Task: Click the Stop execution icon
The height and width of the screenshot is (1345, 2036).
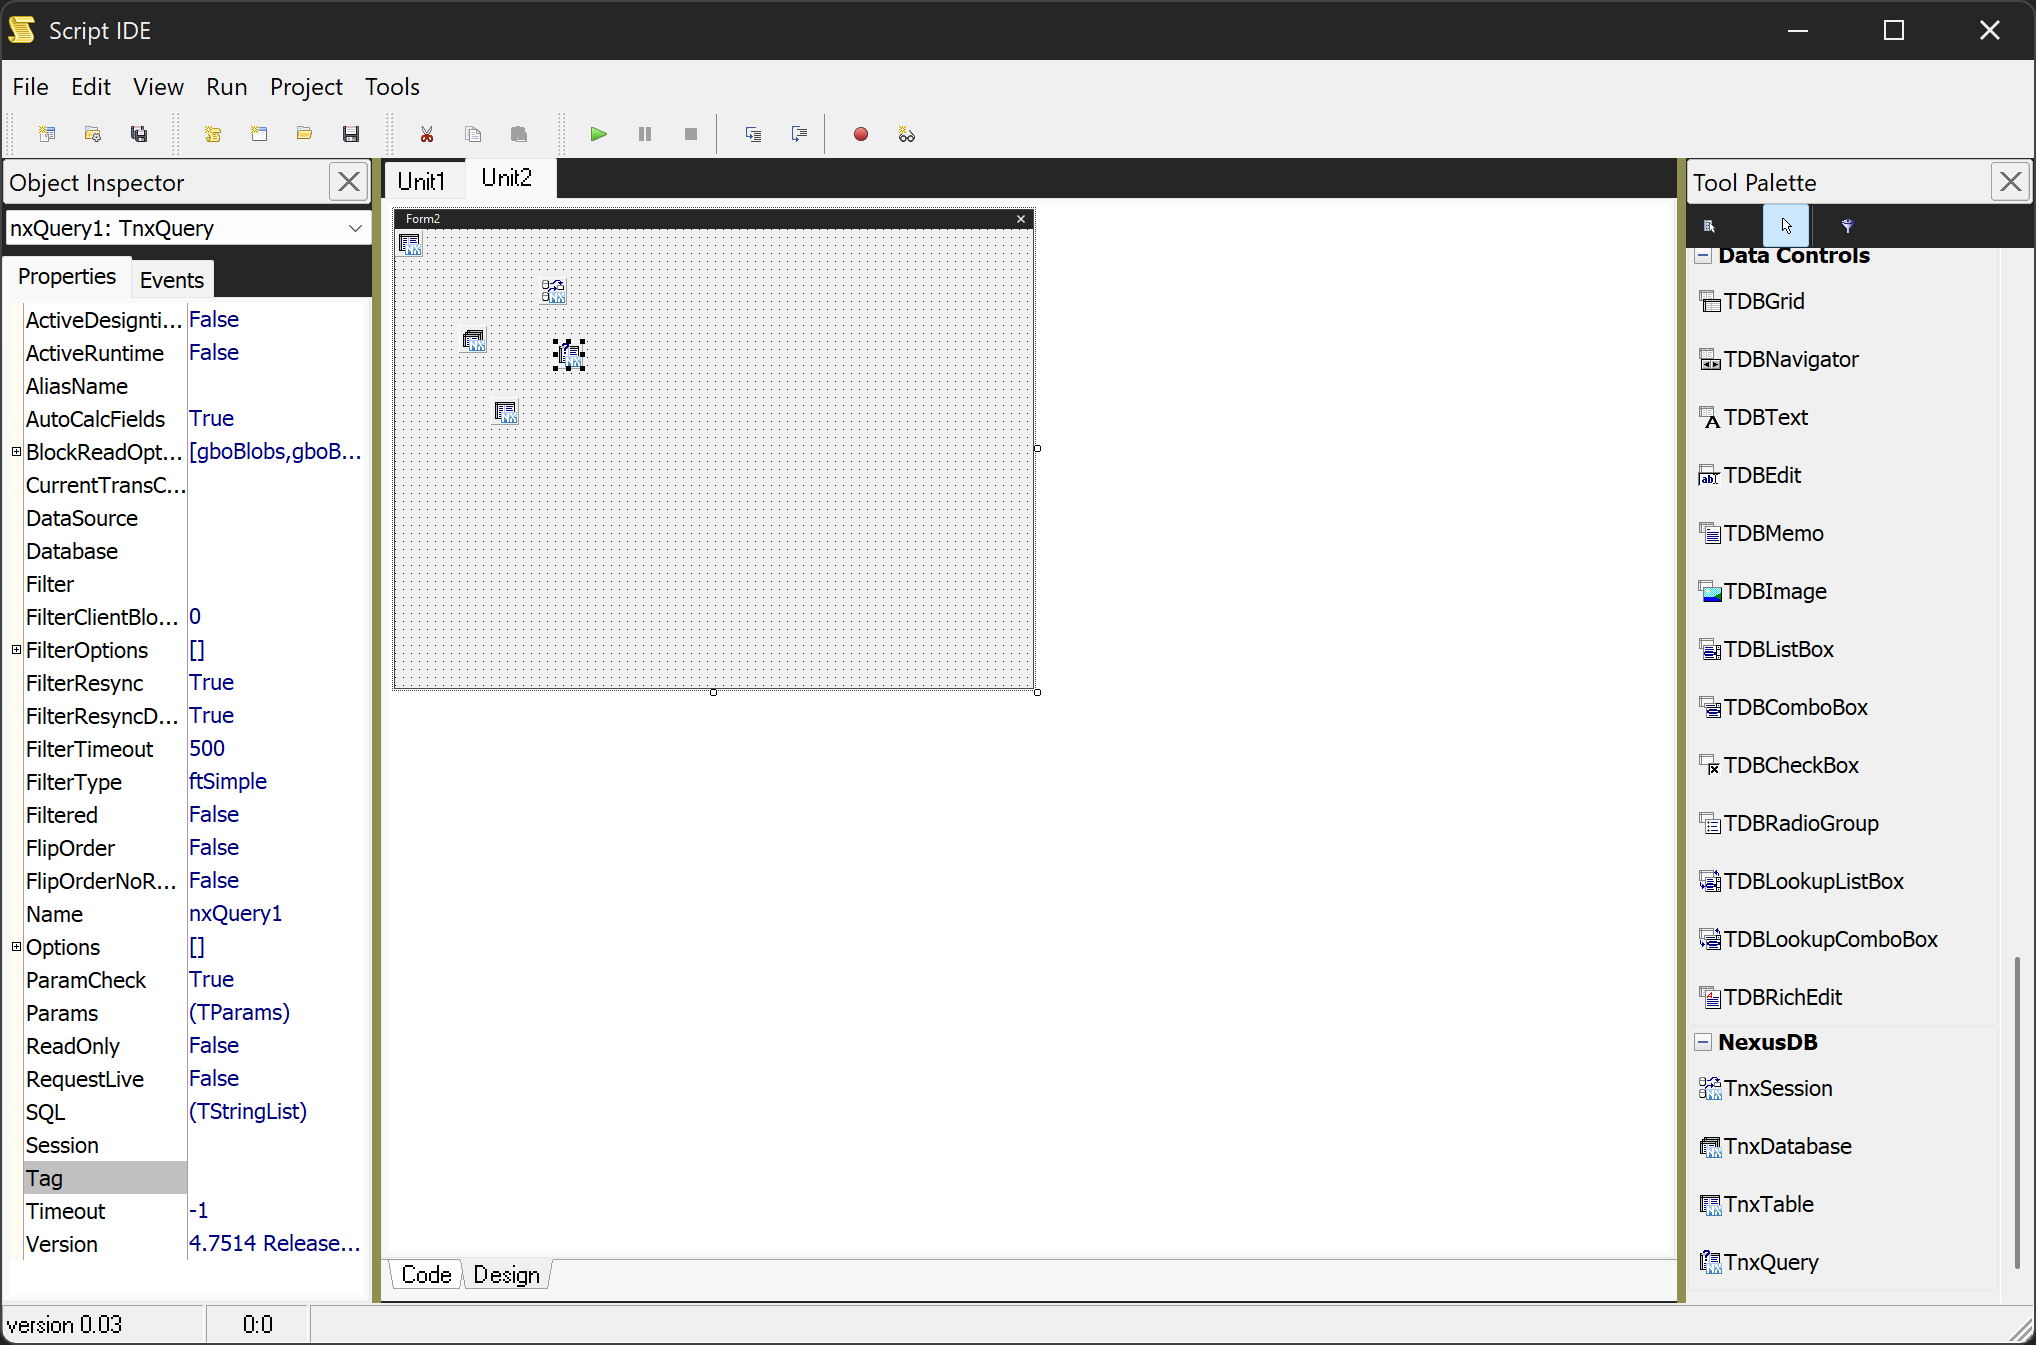Action: click(691, 134)
